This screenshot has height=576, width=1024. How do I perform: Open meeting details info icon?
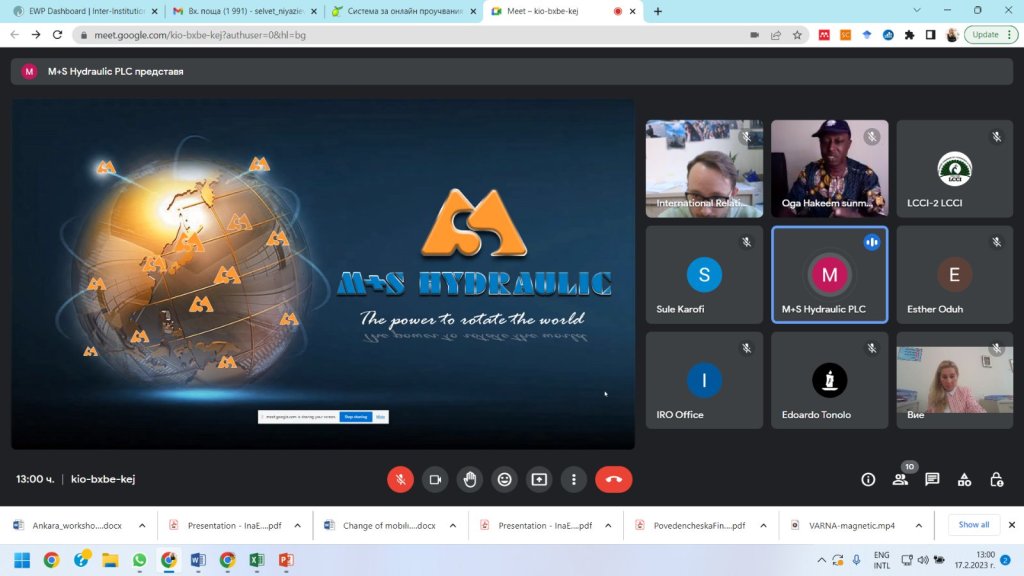point(868,479)
